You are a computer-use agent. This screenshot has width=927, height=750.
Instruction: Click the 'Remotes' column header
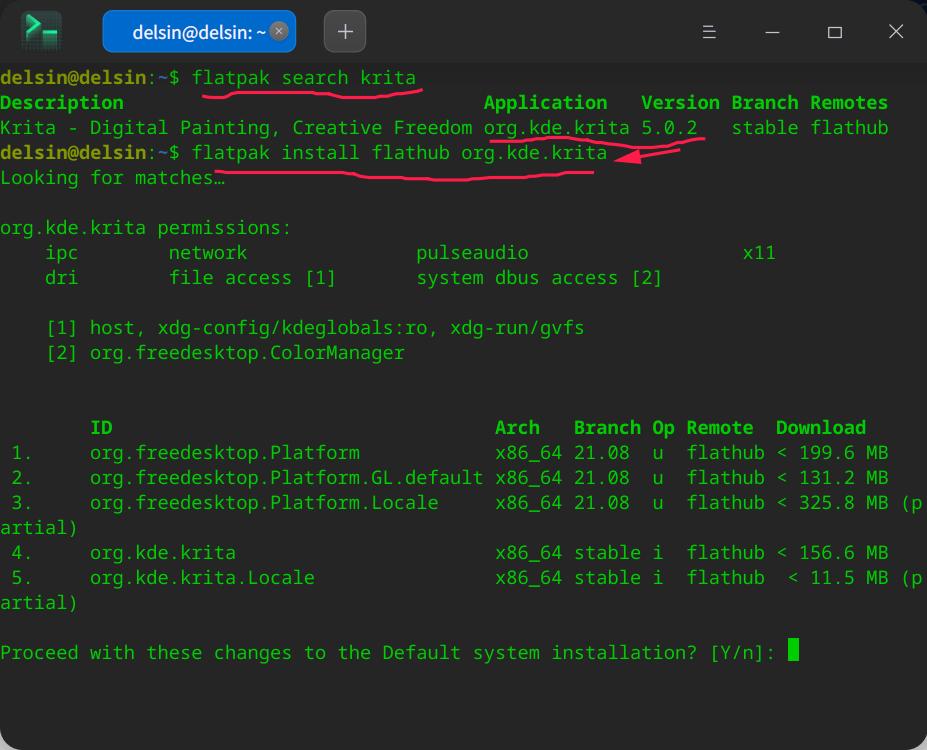pyautogui.click(x=848, y=103)
